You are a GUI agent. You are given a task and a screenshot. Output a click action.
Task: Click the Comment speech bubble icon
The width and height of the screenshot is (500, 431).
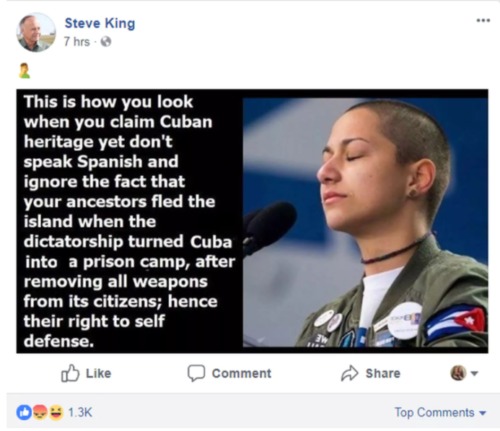tap(196, 373)
